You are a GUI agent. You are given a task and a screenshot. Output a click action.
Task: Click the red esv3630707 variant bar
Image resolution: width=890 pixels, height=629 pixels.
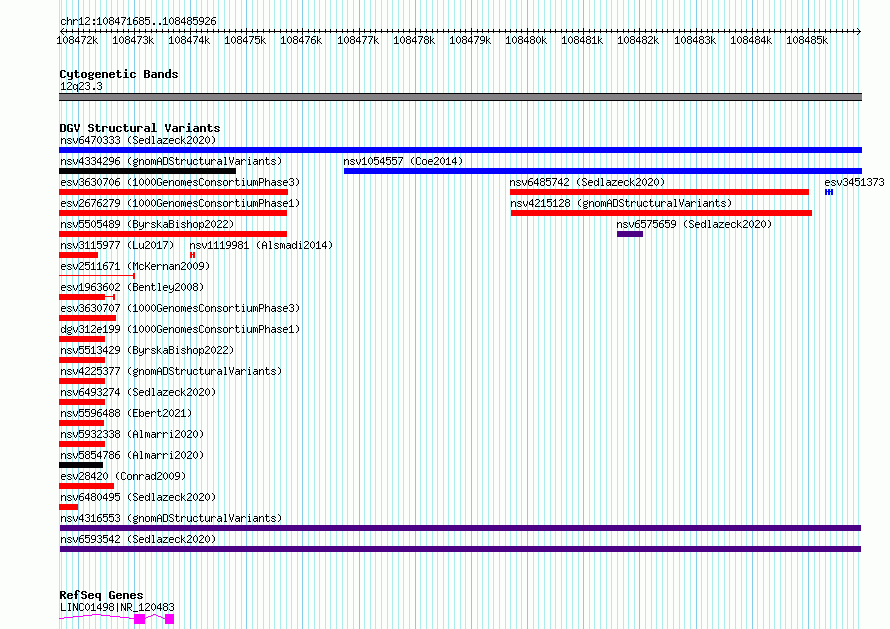pos(87,318)
